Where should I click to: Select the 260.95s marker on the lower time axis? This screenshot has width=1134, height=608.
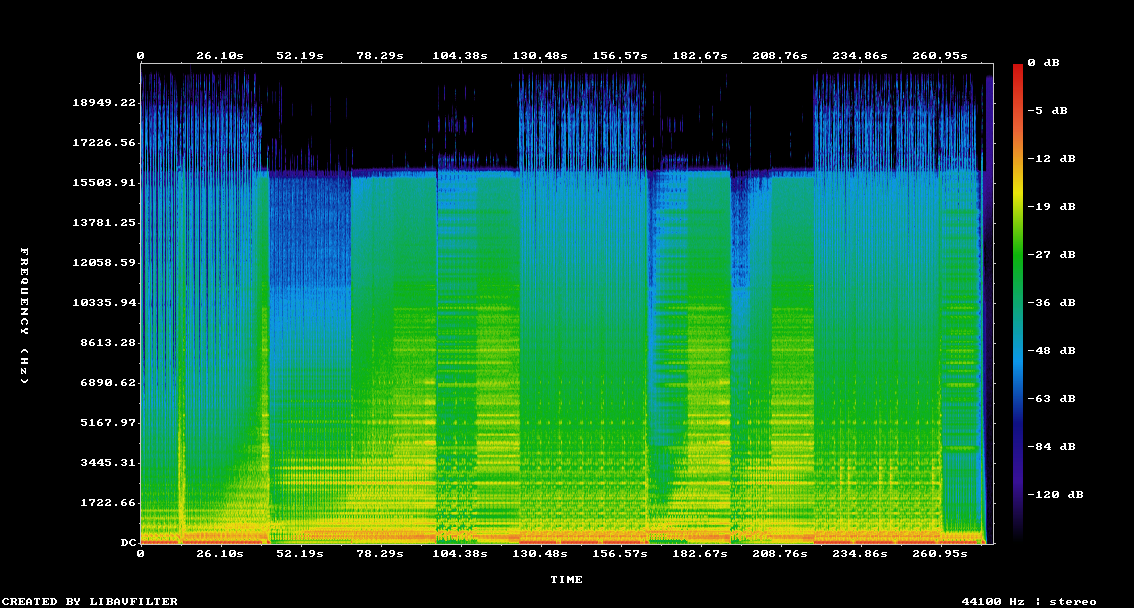click(x=941, y=553)
